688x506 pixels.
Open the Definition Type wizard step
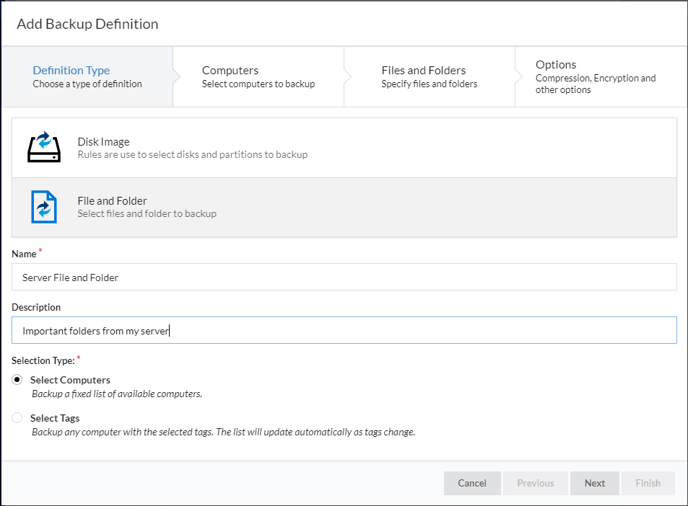[87, 77]
